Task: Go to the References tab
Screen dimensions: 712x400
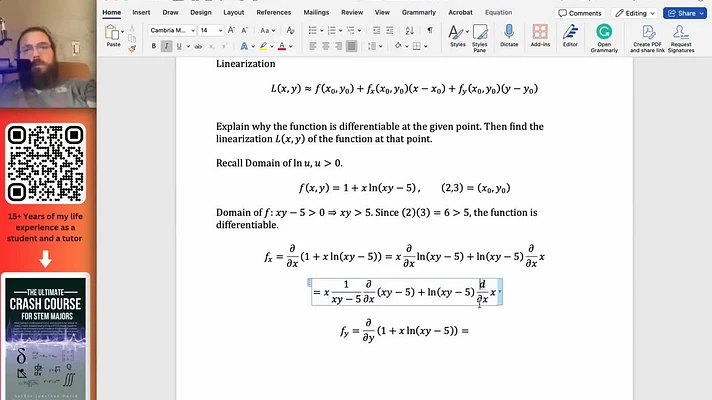Action: tap(273, 12)
